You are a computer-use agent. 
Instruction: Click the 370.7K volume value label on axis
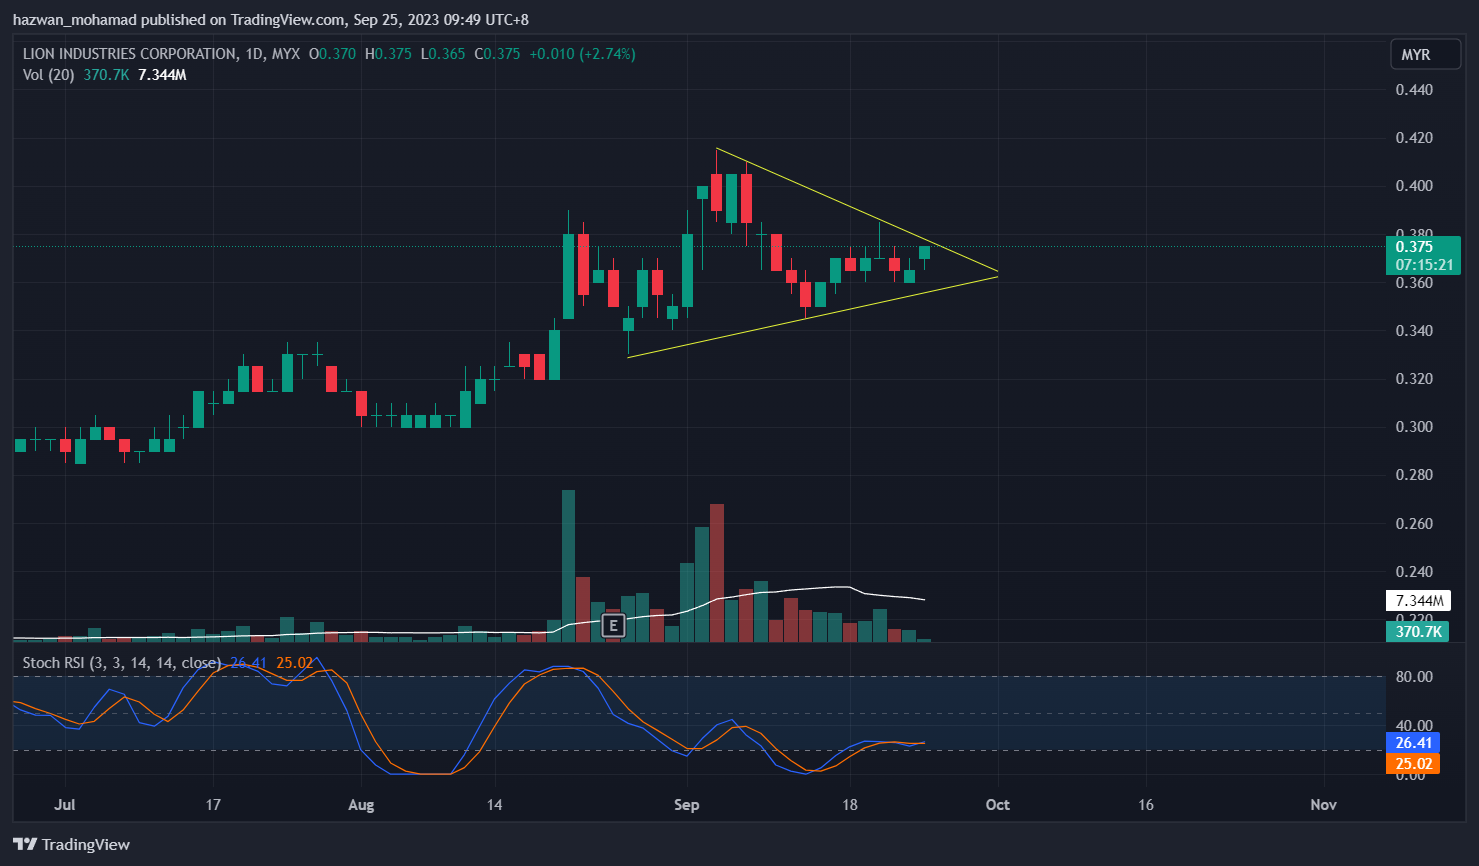coord(1419,632)
